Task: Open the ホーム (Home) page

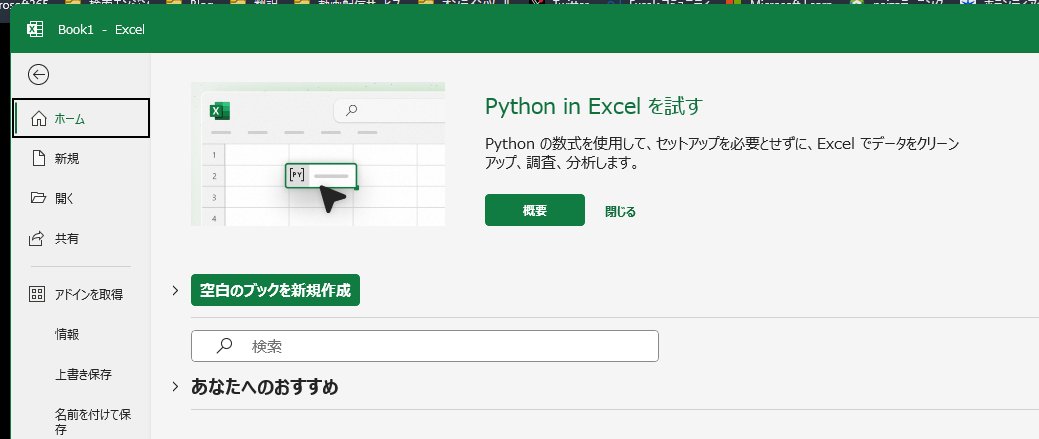Action: (81, 119)
